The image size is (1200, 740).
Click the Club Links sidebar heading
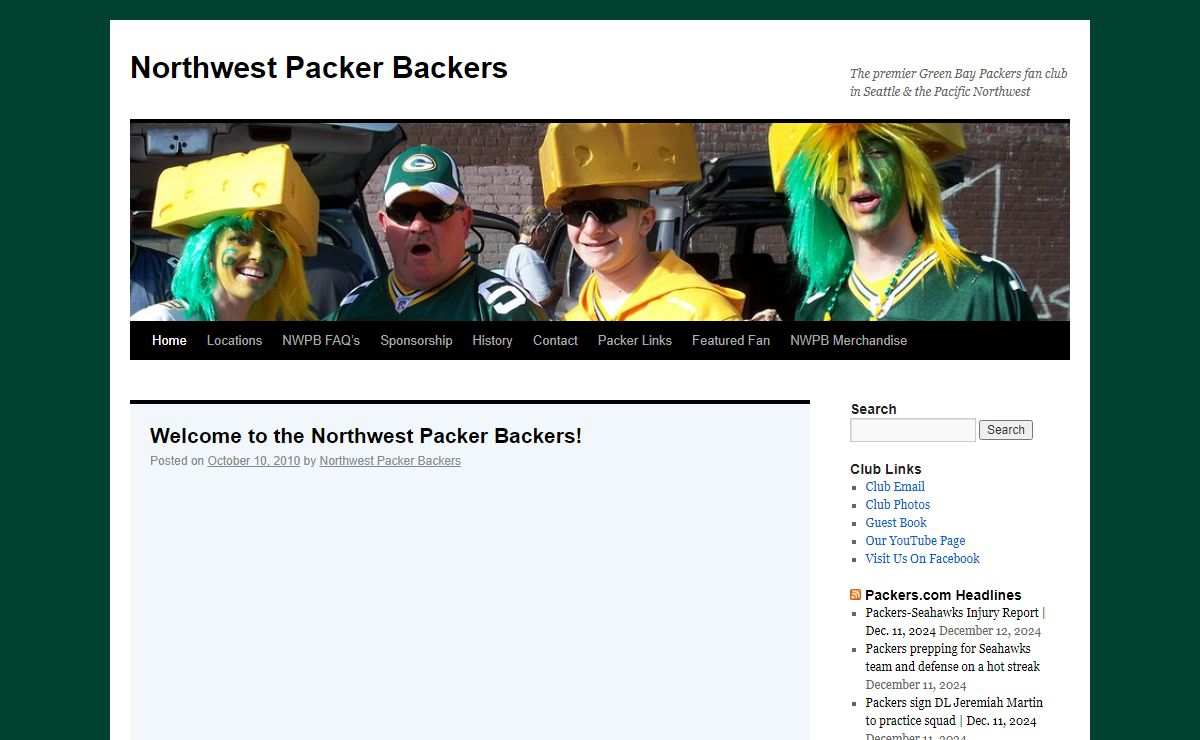(886, 469)
